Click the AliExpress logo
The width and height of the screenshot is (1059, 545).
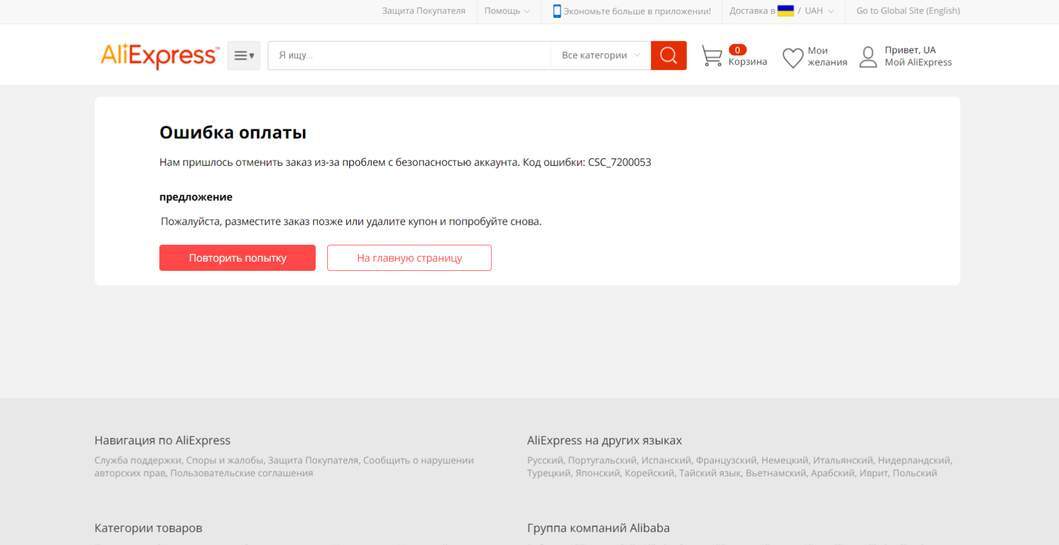click(x=159, y=56)
